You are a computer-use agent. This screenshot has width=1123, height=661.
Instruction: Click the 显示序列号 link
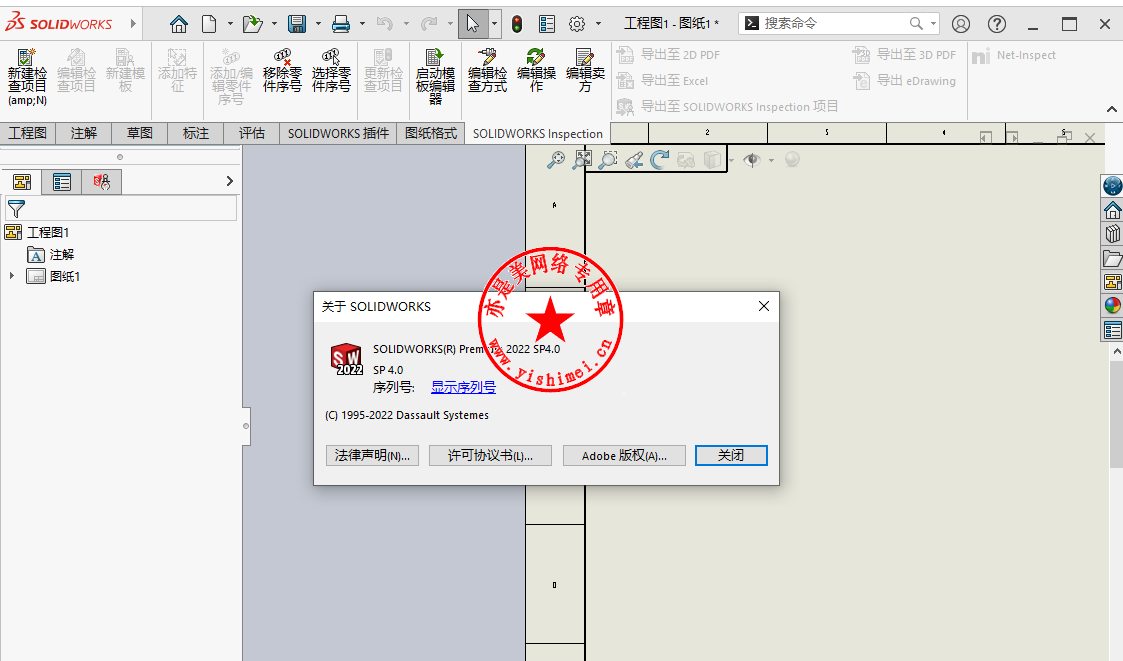[463, 387]
